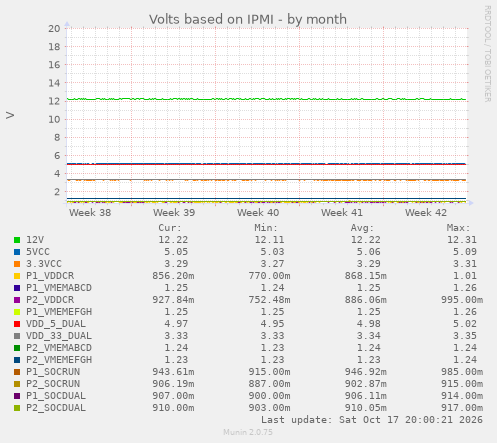
Task: Click the P2_VDDCR purple legend swatch
Action: click(x=17, y=300)
